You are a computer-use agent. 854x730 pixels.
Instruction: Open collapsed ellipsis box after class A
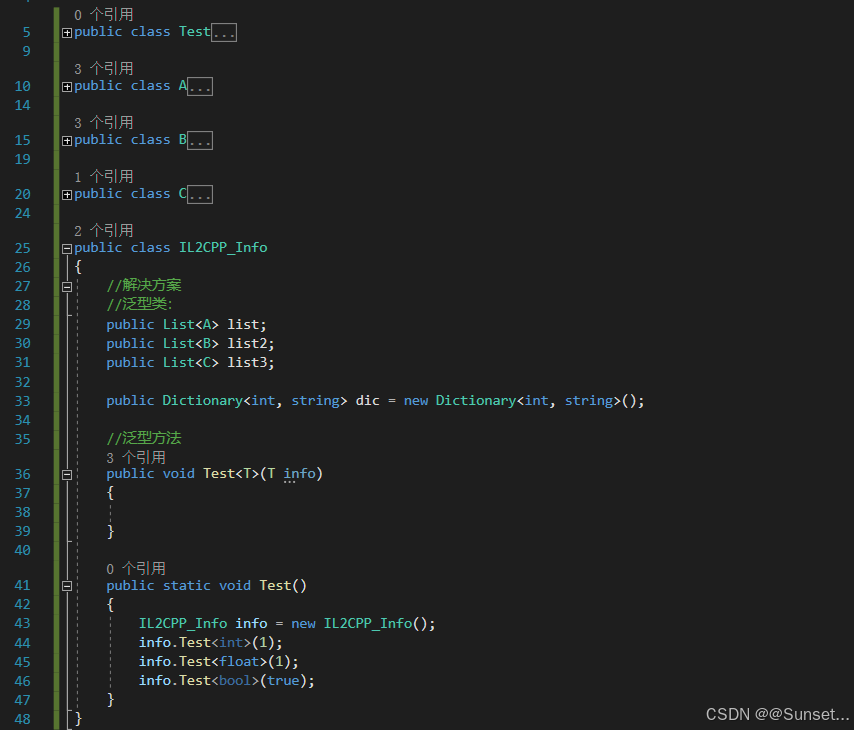pyautogui.click(x=200, y=87)
